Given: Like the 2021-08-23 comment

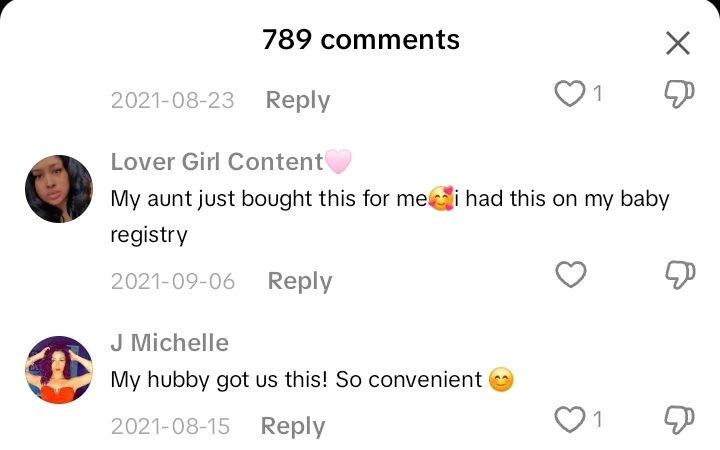Looking at the screenshot, I should (x=570, y=95).
